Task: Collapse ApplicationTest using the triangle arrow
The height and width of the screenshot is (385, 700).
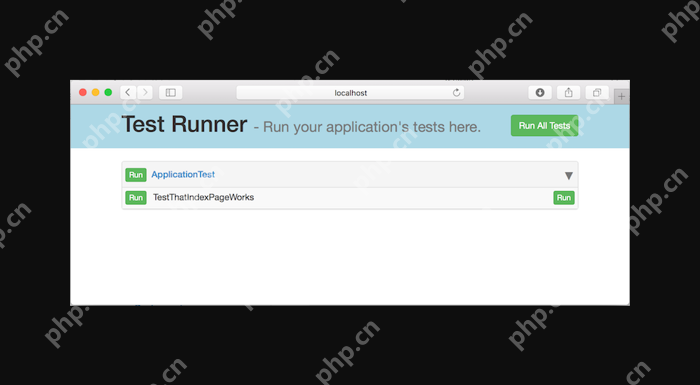Action: point(568,176)
